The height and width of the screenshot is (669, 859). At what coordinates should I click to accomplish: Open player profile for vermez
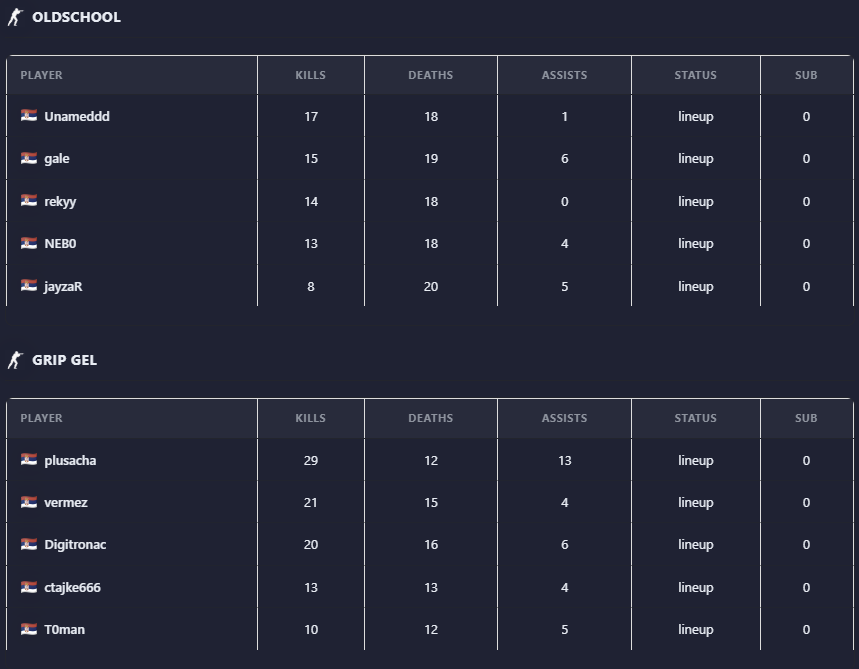(x=66, y=502)
